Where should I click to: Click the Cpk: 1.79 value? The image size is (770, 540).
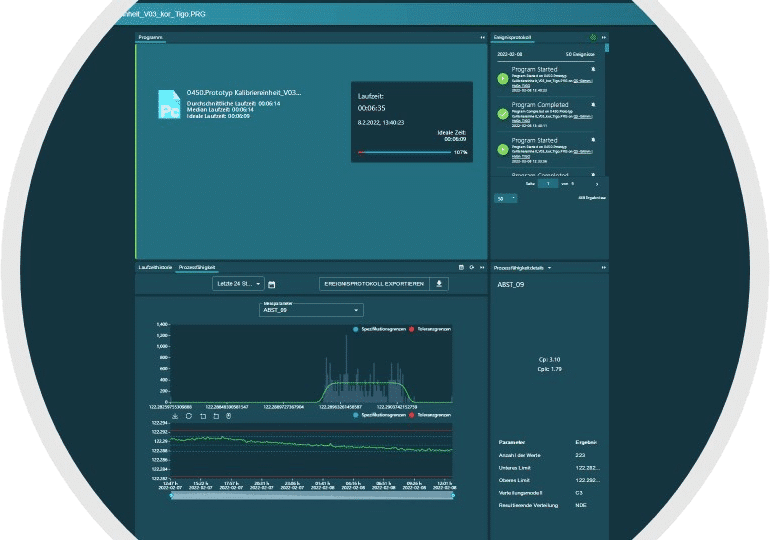[550, 369]
